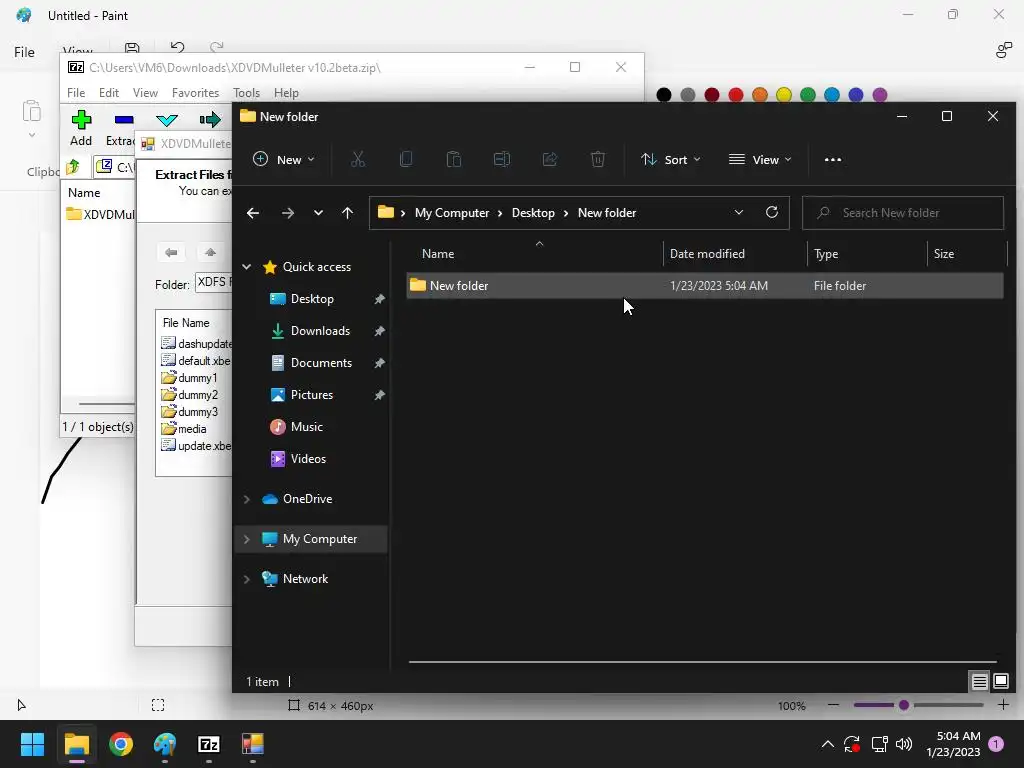The width and height of the screenshot is (1024, 768).
Task: Select the New folder row in file list
Action: pos(705,285)
